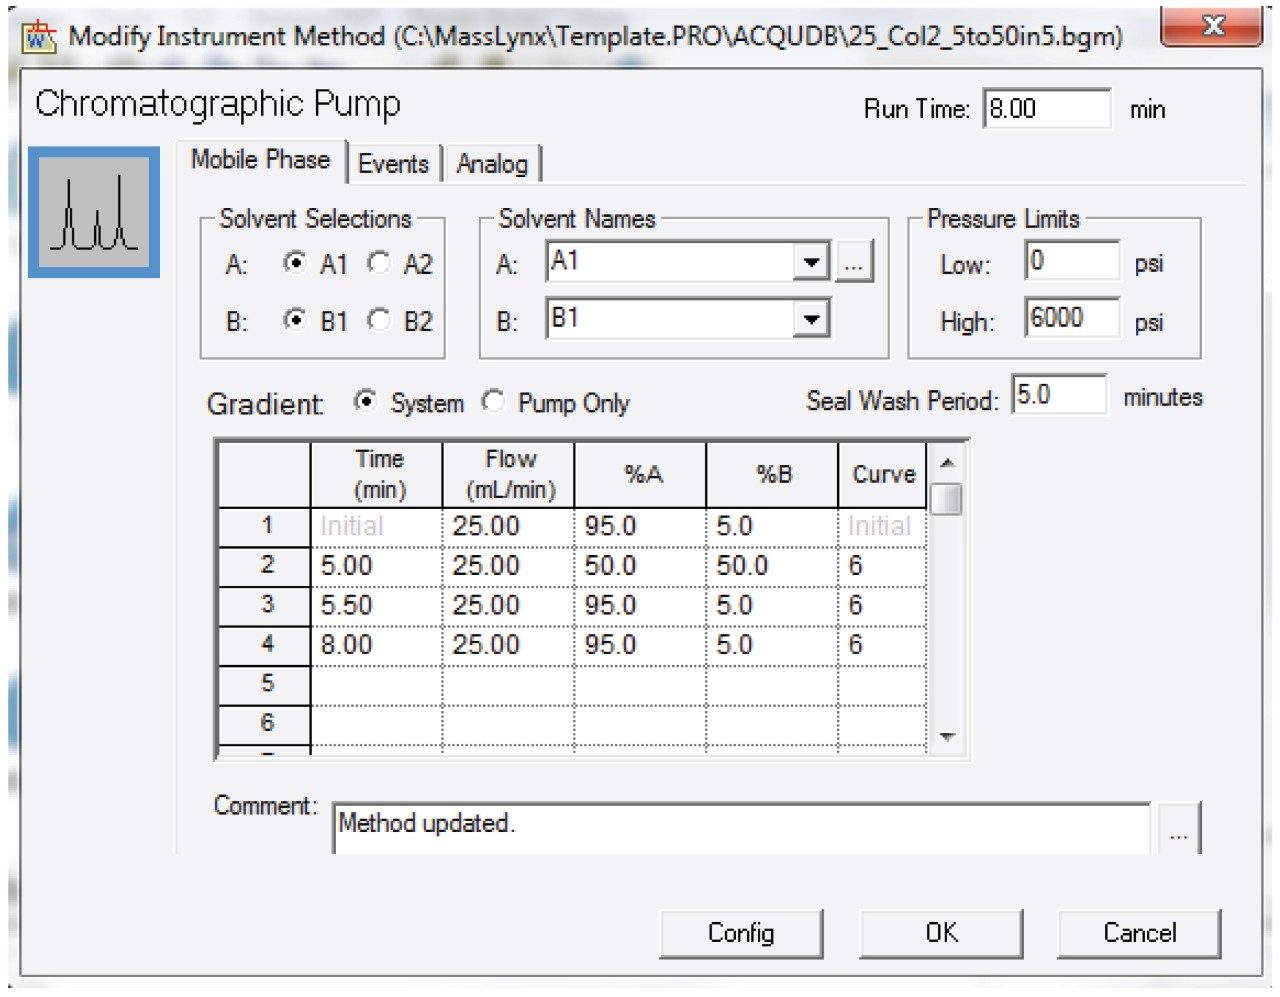The image size is (1280, 997).
Task: Click the Run Time input field
Action: click(x=1046, y=109)
